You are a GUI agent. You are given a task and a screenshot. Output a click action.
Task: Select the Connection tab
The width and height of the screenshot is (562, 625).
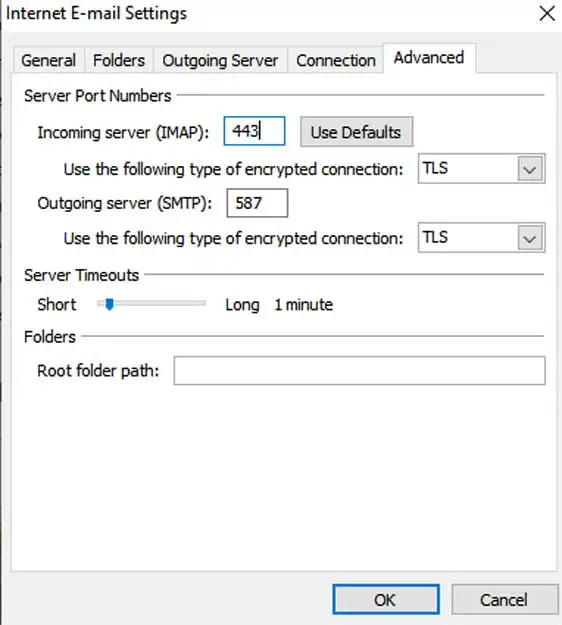click(336, 61)
